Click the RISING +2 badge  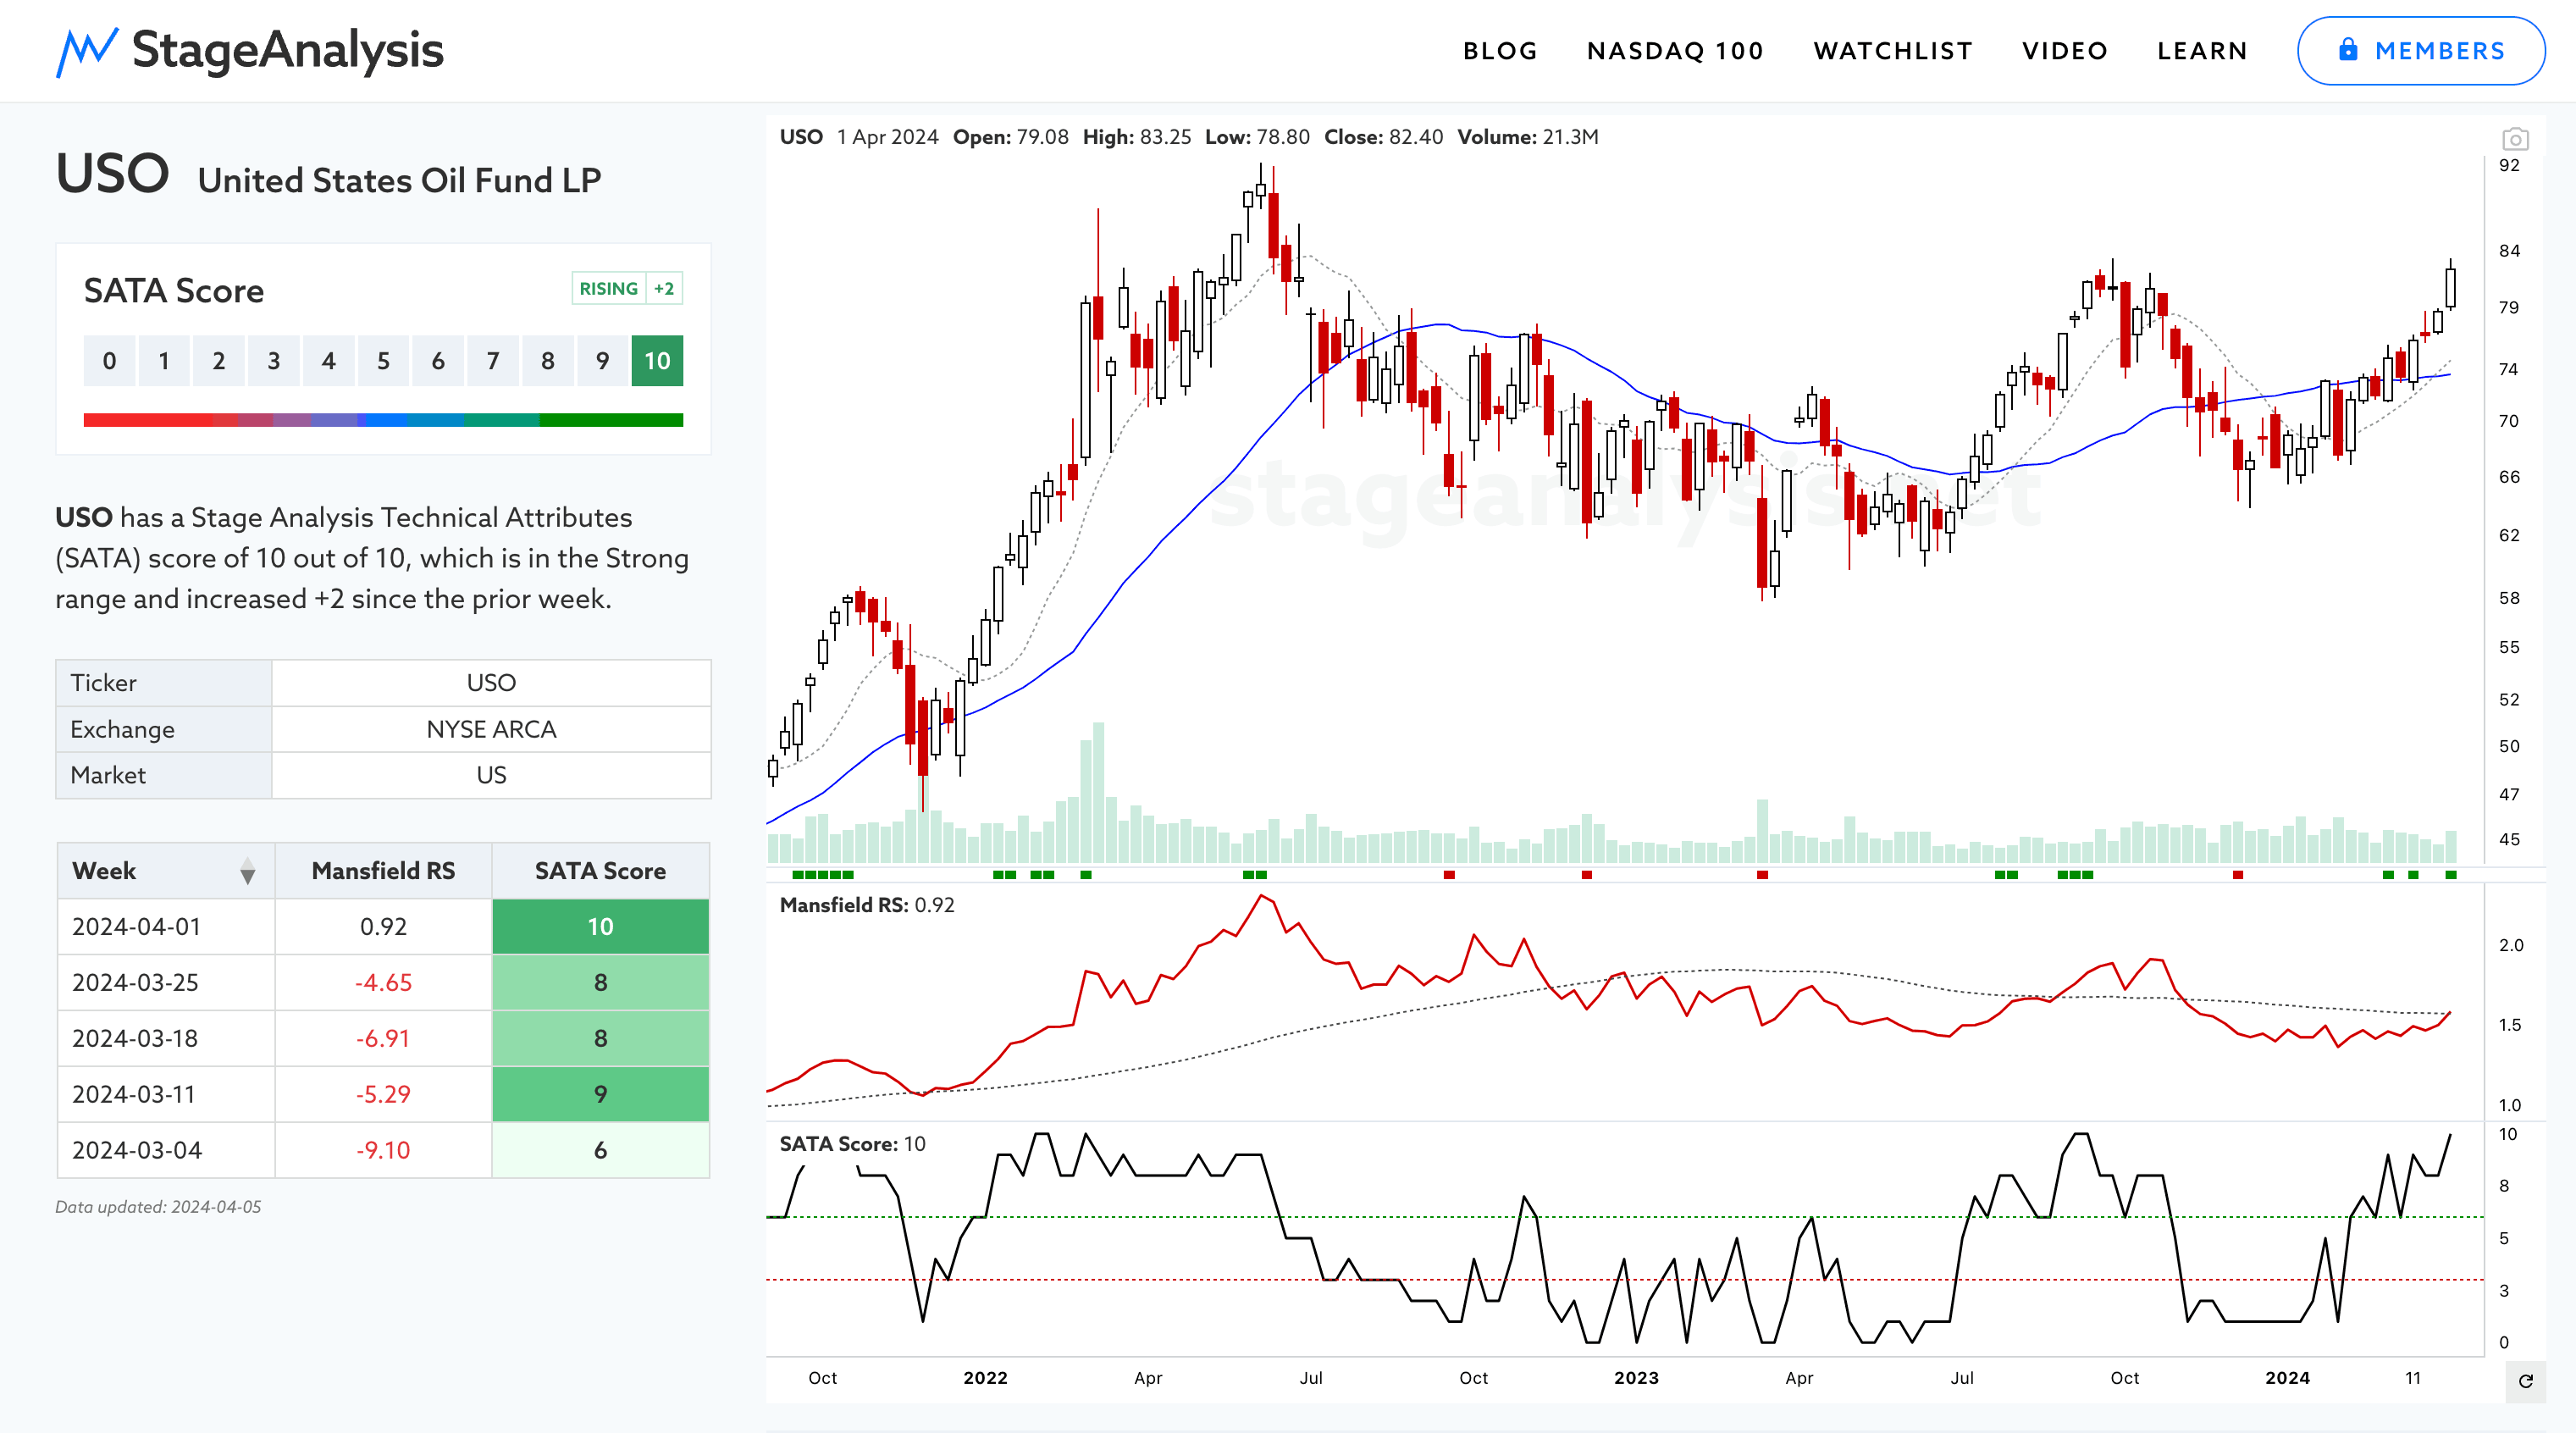(x=627, y=289)
